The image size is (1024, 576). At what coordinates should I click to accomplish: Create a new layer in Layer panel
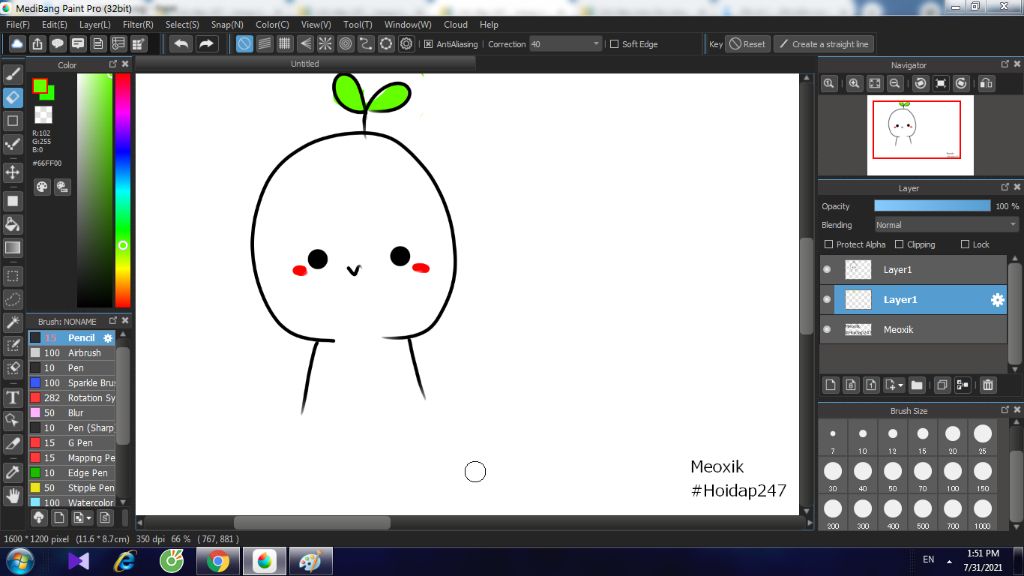[x=831, y=385]
